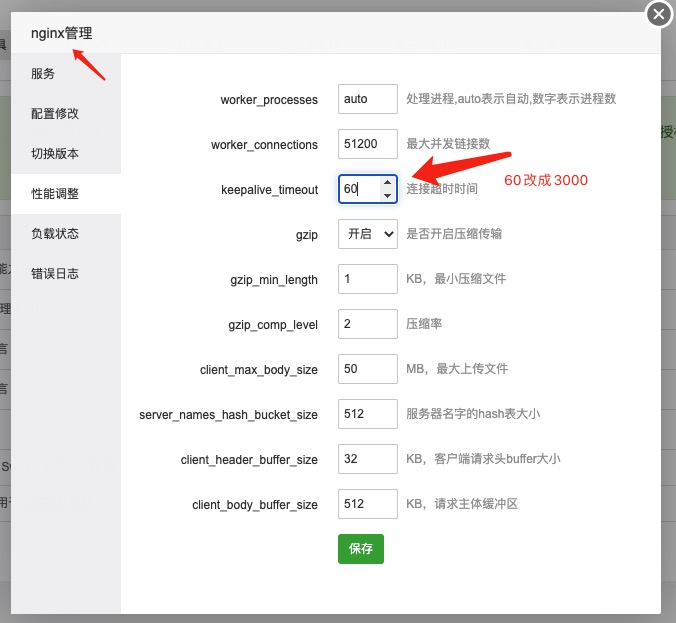Increase keepalive_timeout with the up arrow
Screen dimensions: 676x623
388,182
